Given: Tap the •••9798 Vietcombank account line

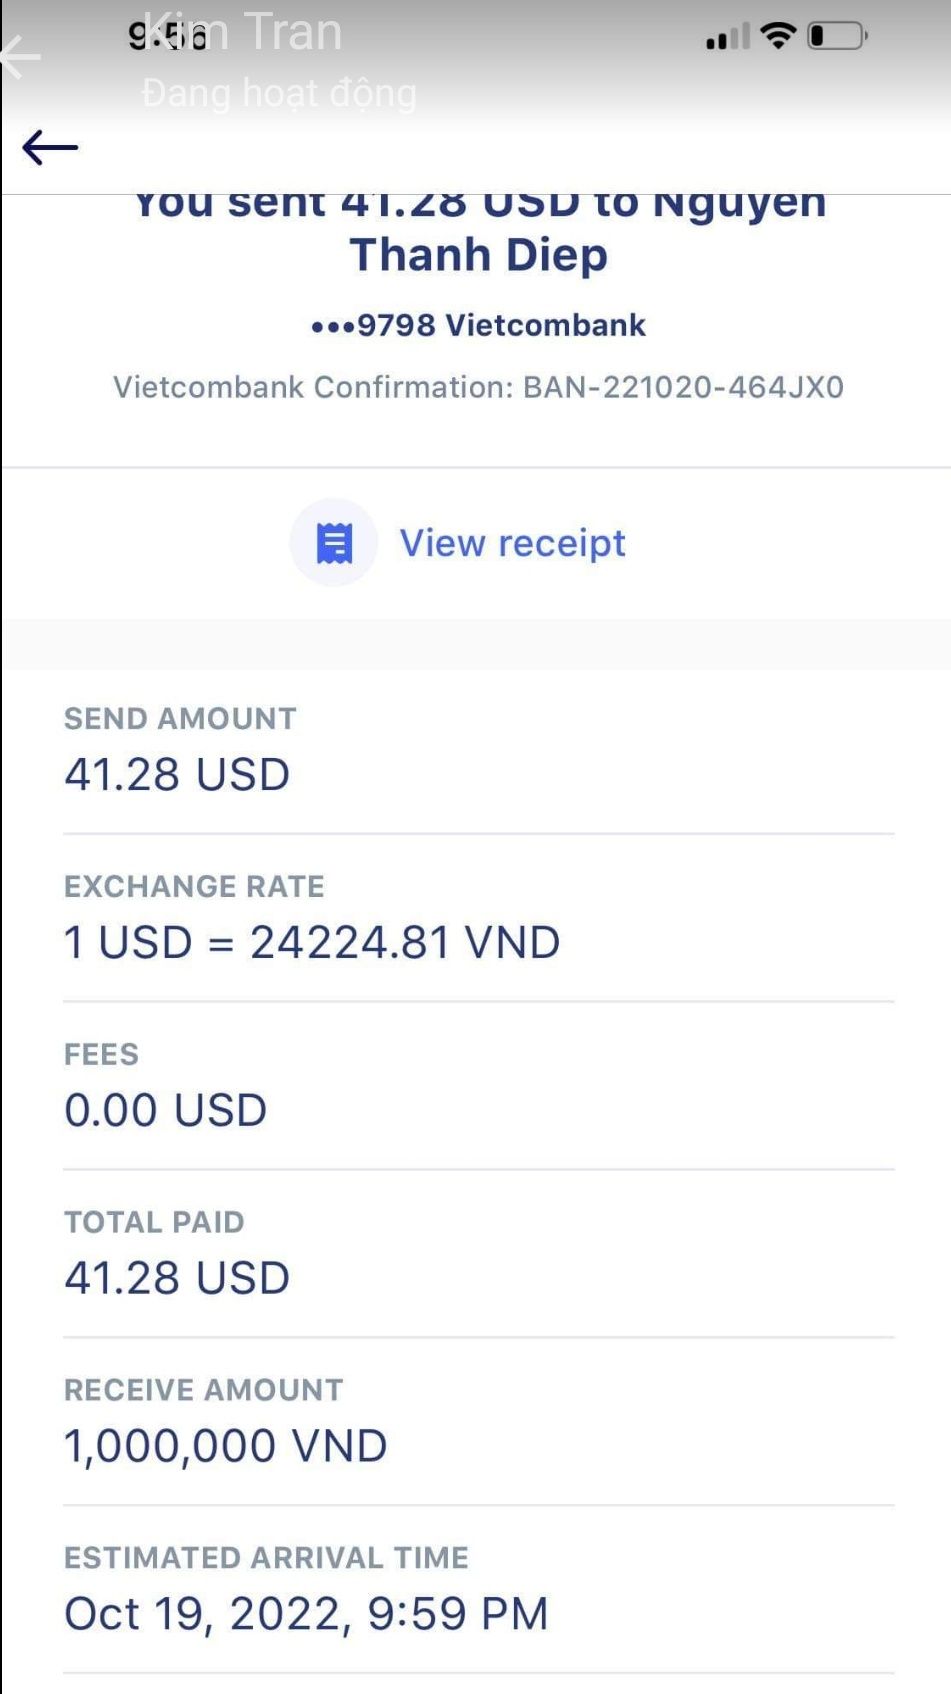Looking at the screenshot, I should pyautogui.click(x=478, y=325).
